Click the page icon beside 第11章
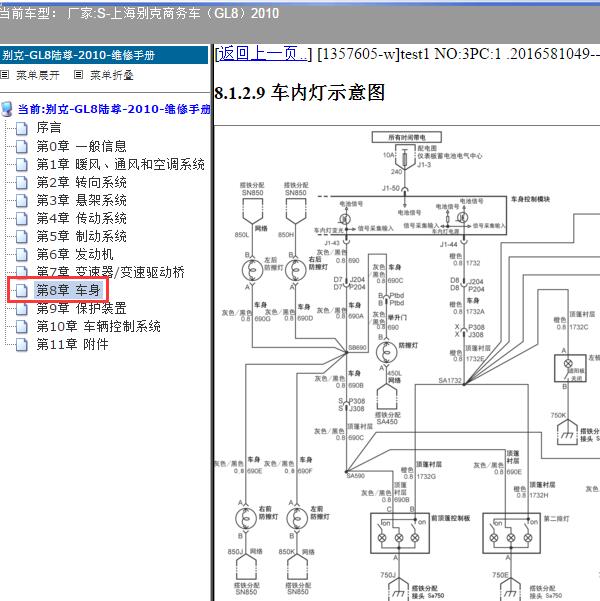 coord(22,345)
